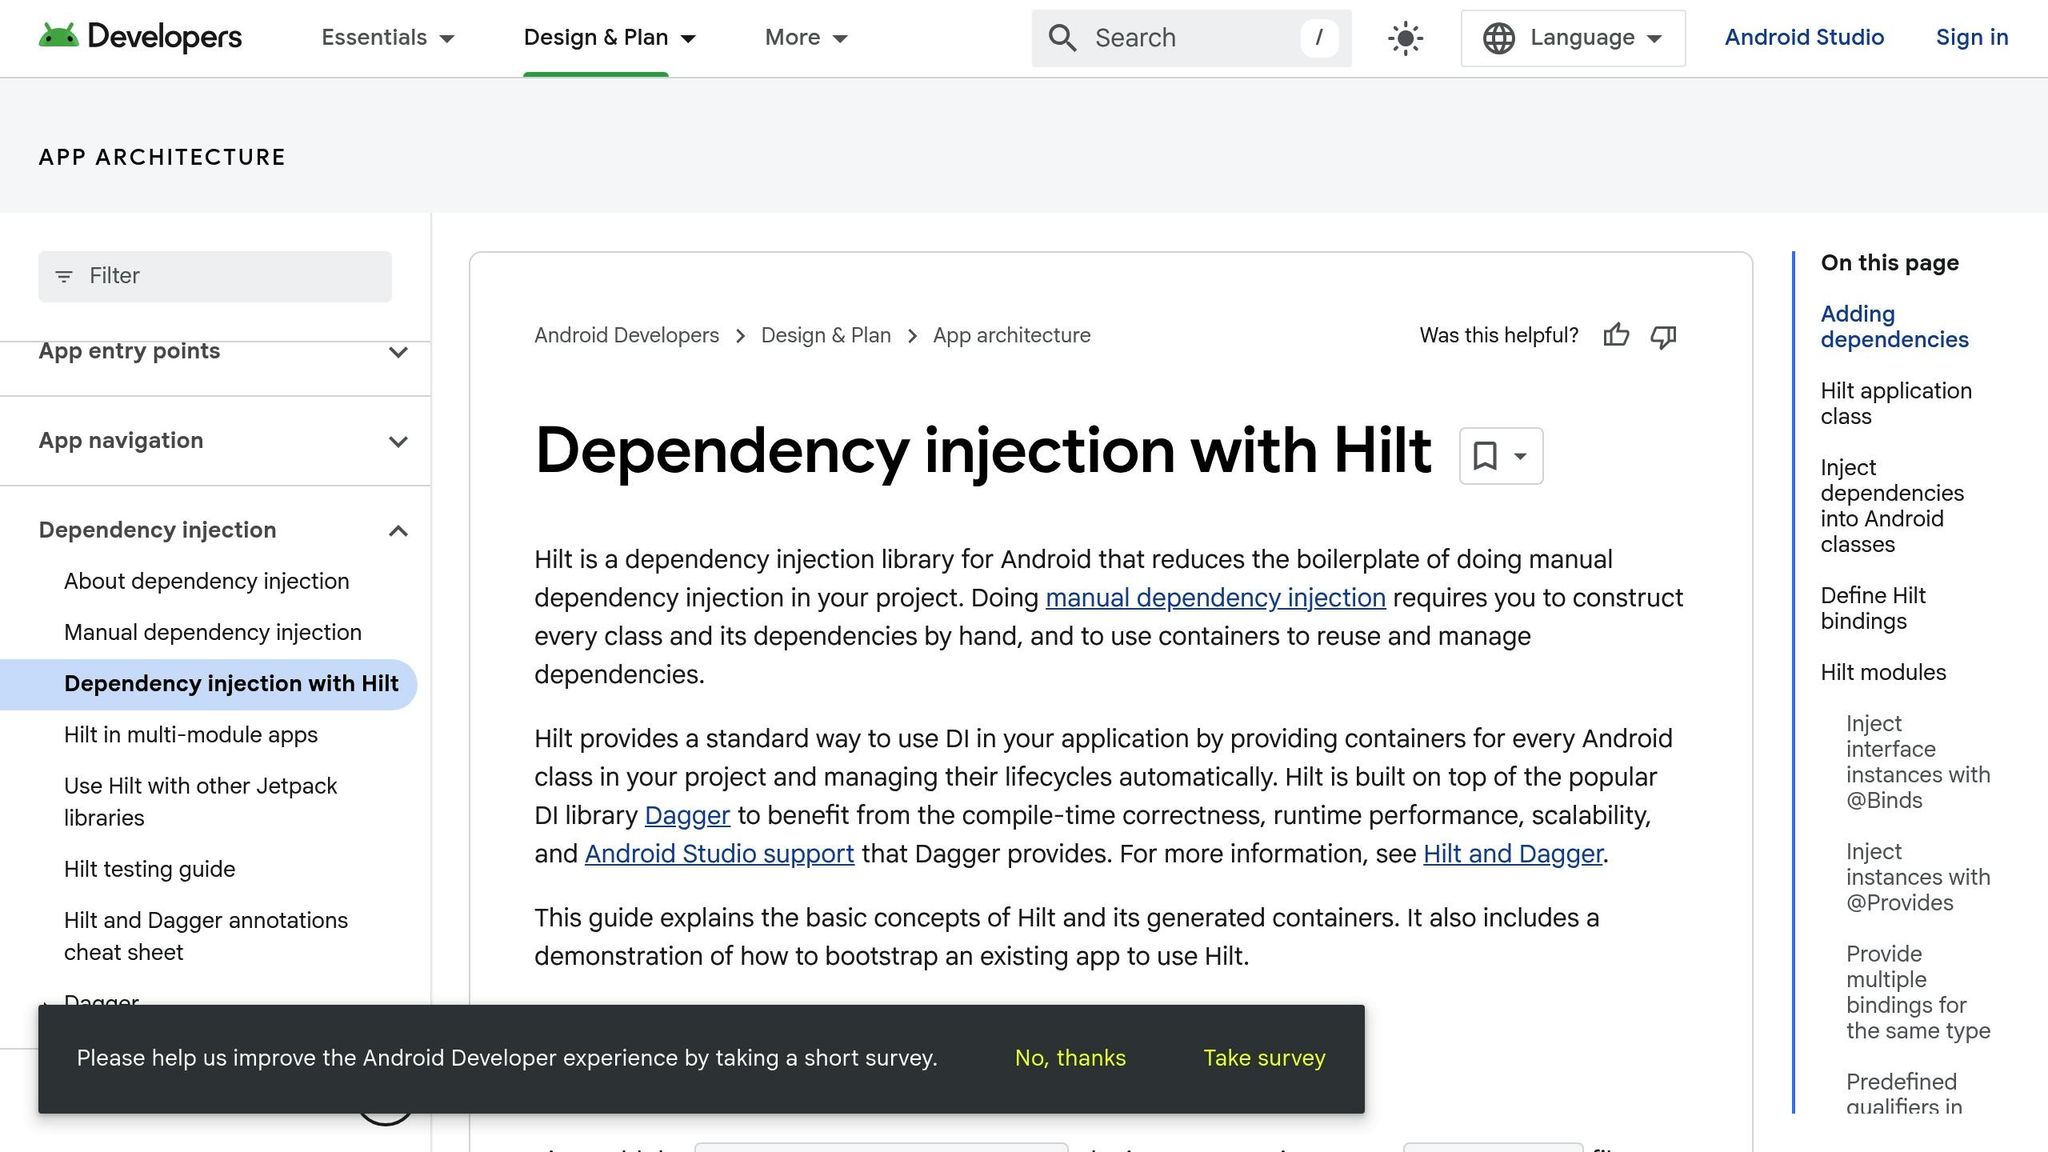The width and height of the screenshot is (2048, 1152).
Task: Expand the App navigation section
Action: tap(398, 441)
